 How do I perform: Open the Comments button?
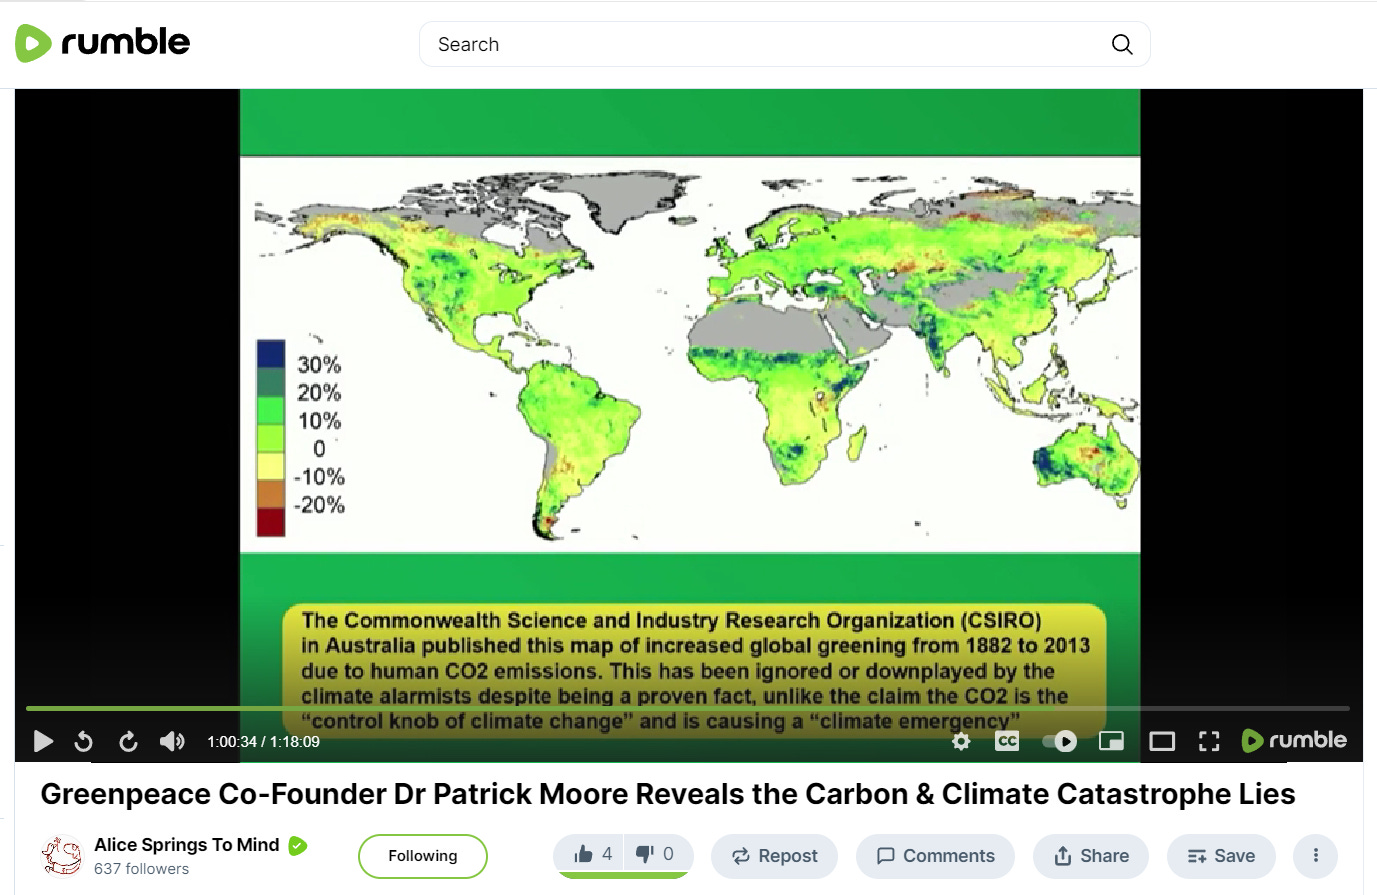pyautogui.click(x=935, y=856)
